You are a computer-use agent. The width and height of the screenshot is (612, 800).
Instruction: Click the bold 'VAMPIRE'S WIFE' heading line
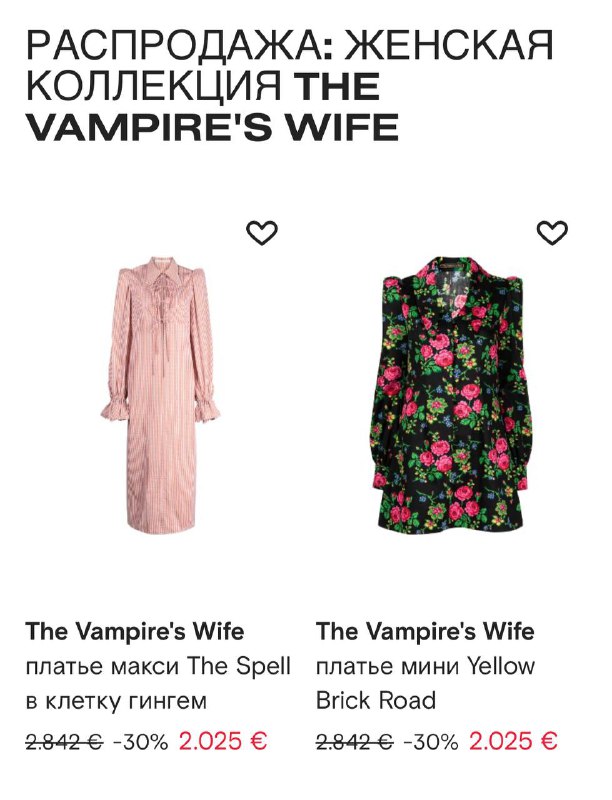point(212,127)
